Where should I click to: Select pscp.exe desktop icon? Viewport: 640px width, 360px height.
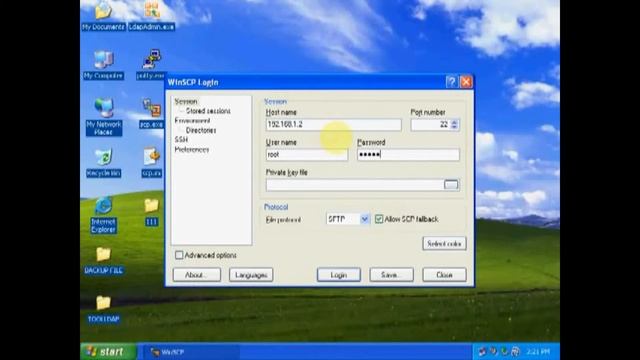tap(151, 114)
